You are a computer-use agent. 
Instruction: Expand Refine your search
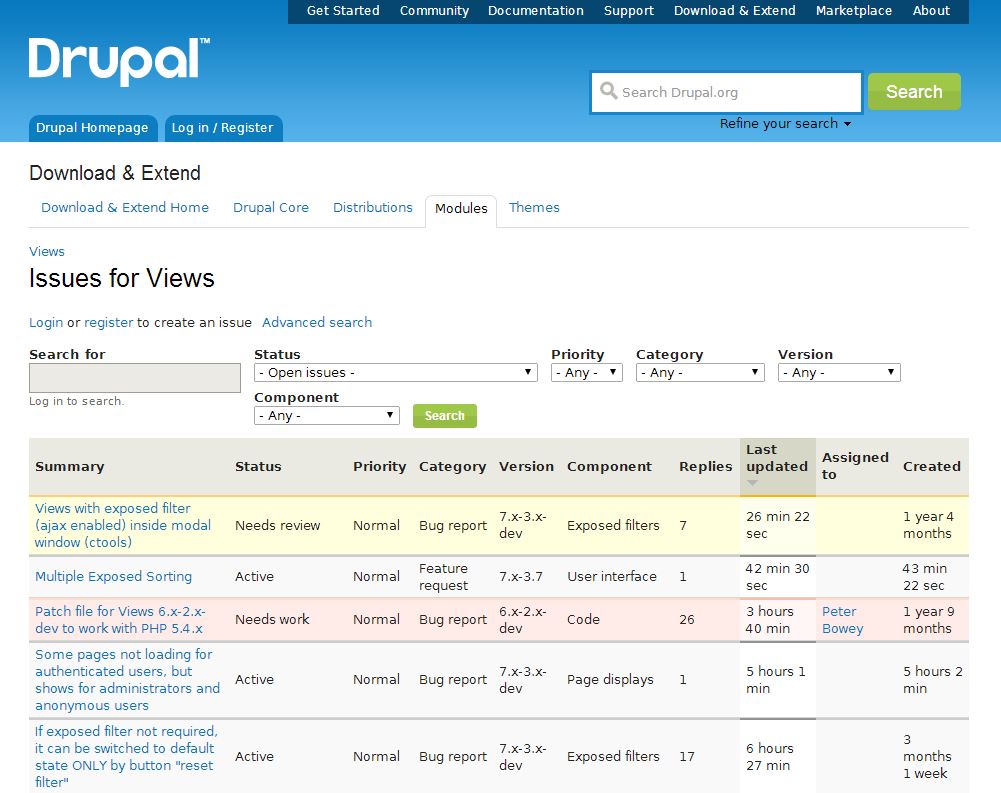[x=785, y=123]
